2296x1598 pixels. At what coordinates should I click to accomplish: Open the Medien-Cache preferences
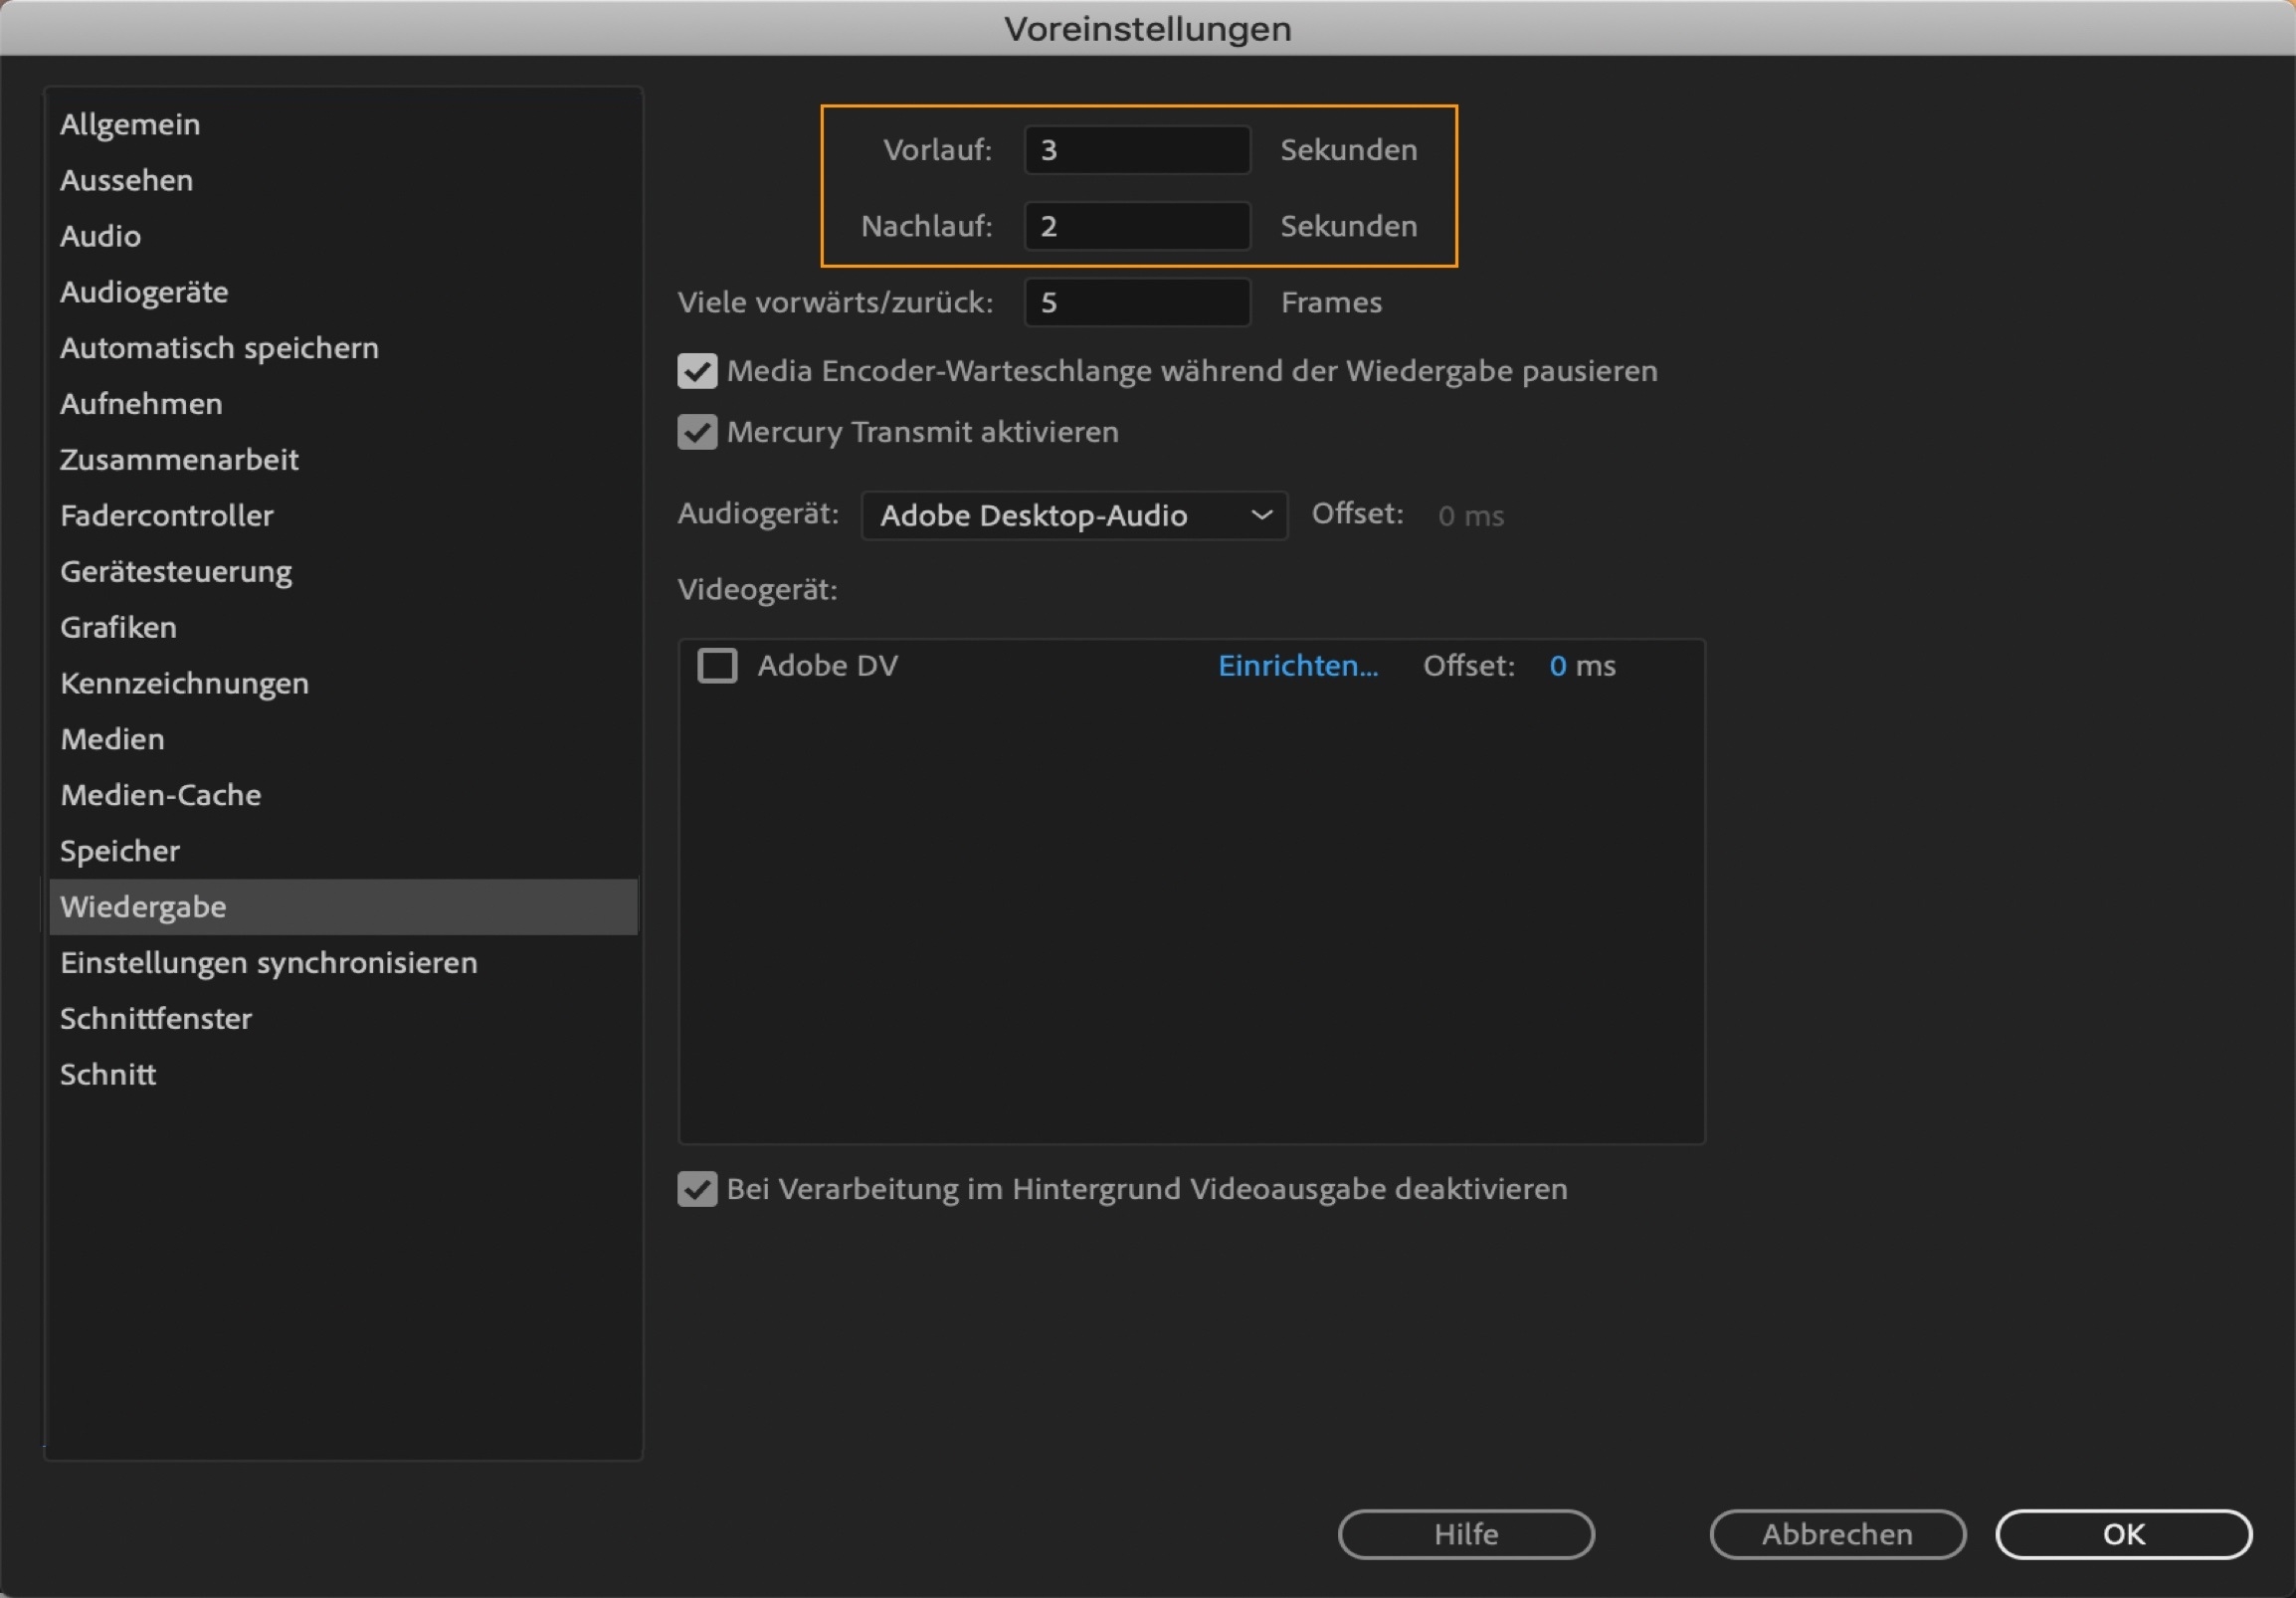160,795
